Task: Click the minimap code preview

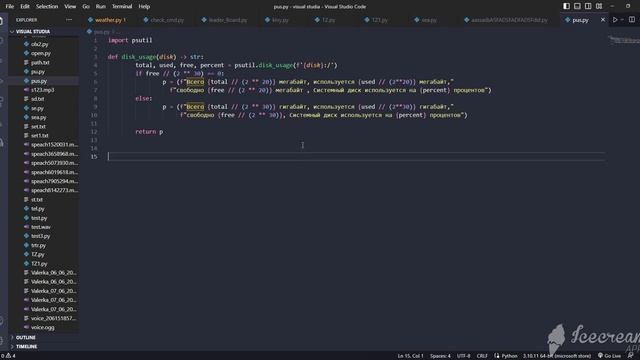Action: coord(624,40)
